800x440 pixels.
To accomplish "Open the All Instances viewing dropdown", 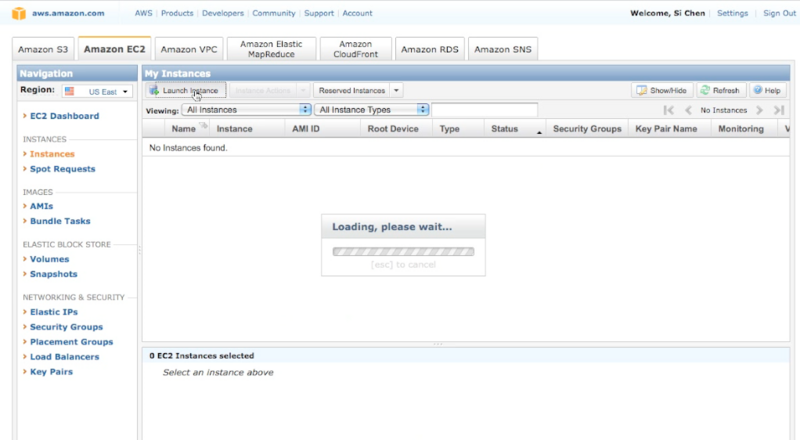I will (246, 110).
